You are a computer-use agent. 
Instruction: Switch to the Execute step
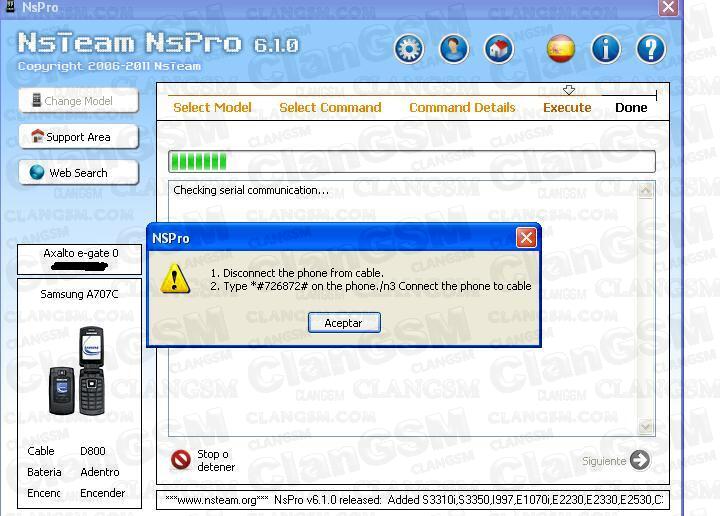coord(567,107)
